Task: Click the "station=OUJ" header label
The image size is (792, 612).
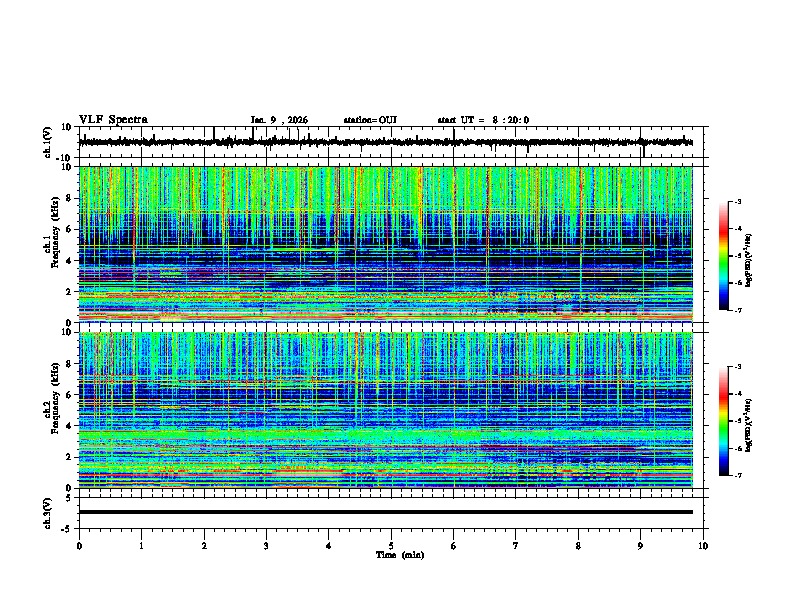Action: [370, 120]
